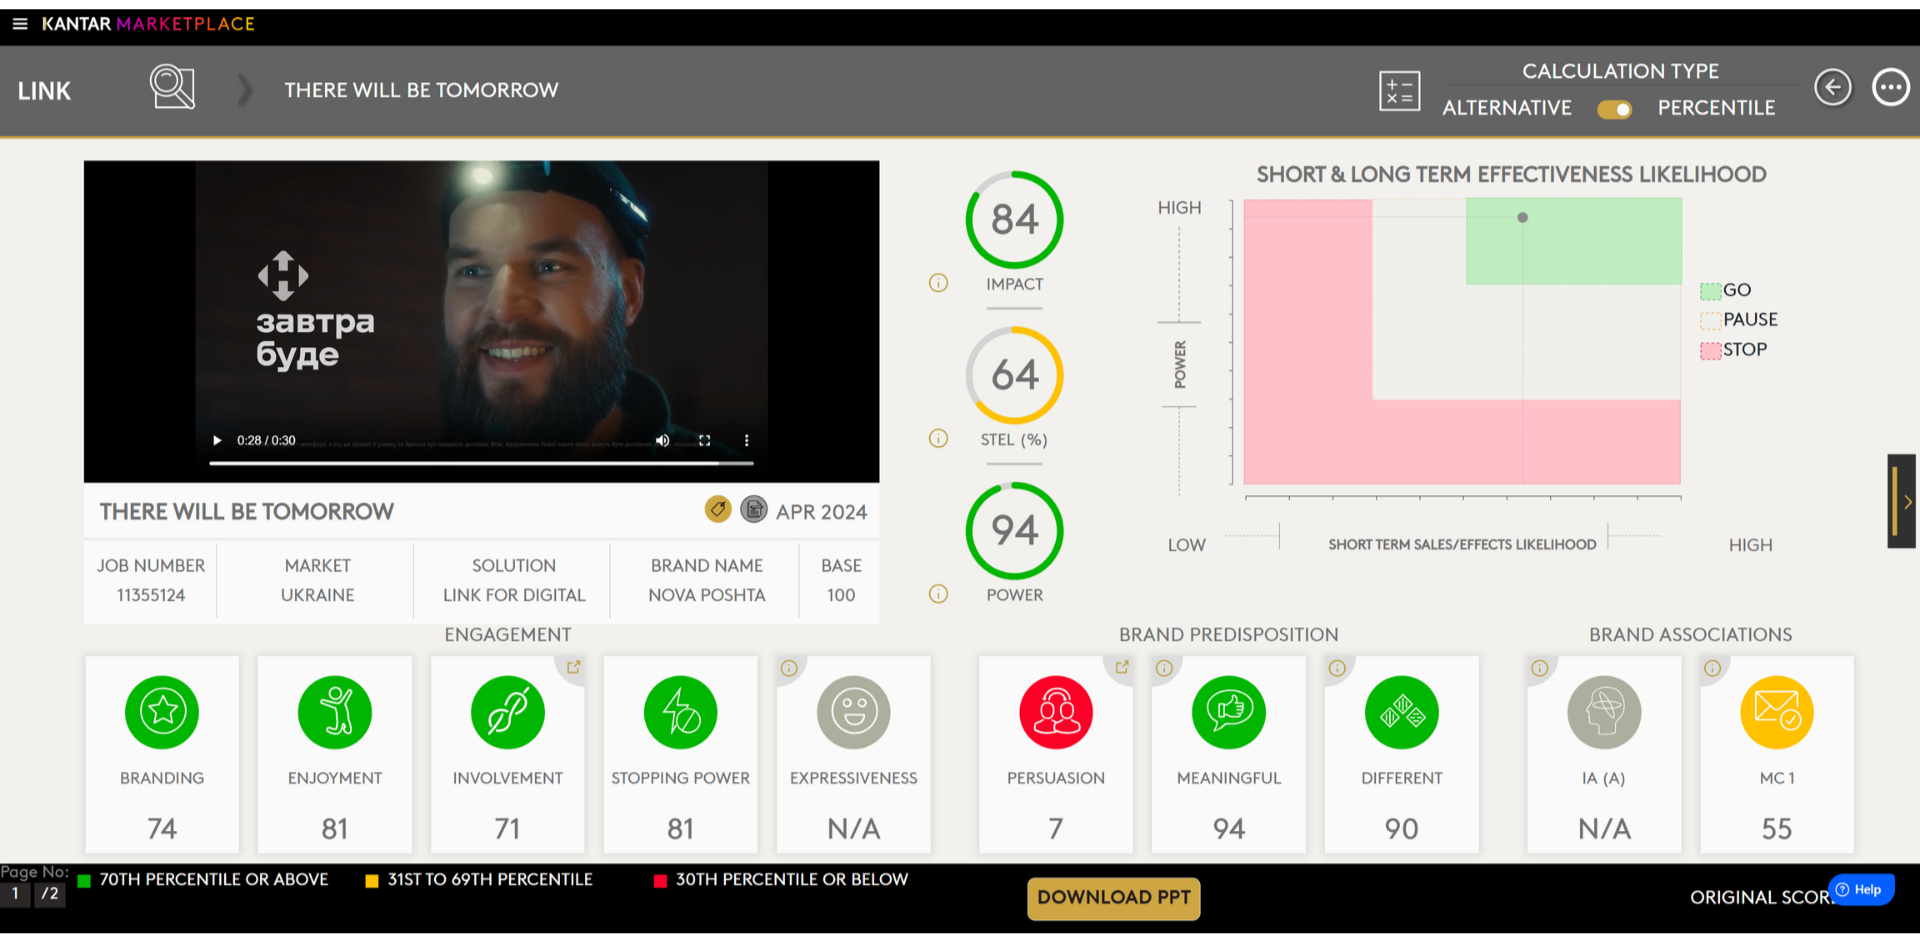Toggle calculation type between Alternative and Percentile
Viewport: 1920px width, 946px height.
pyautogui.click(x=1614, y=109)
